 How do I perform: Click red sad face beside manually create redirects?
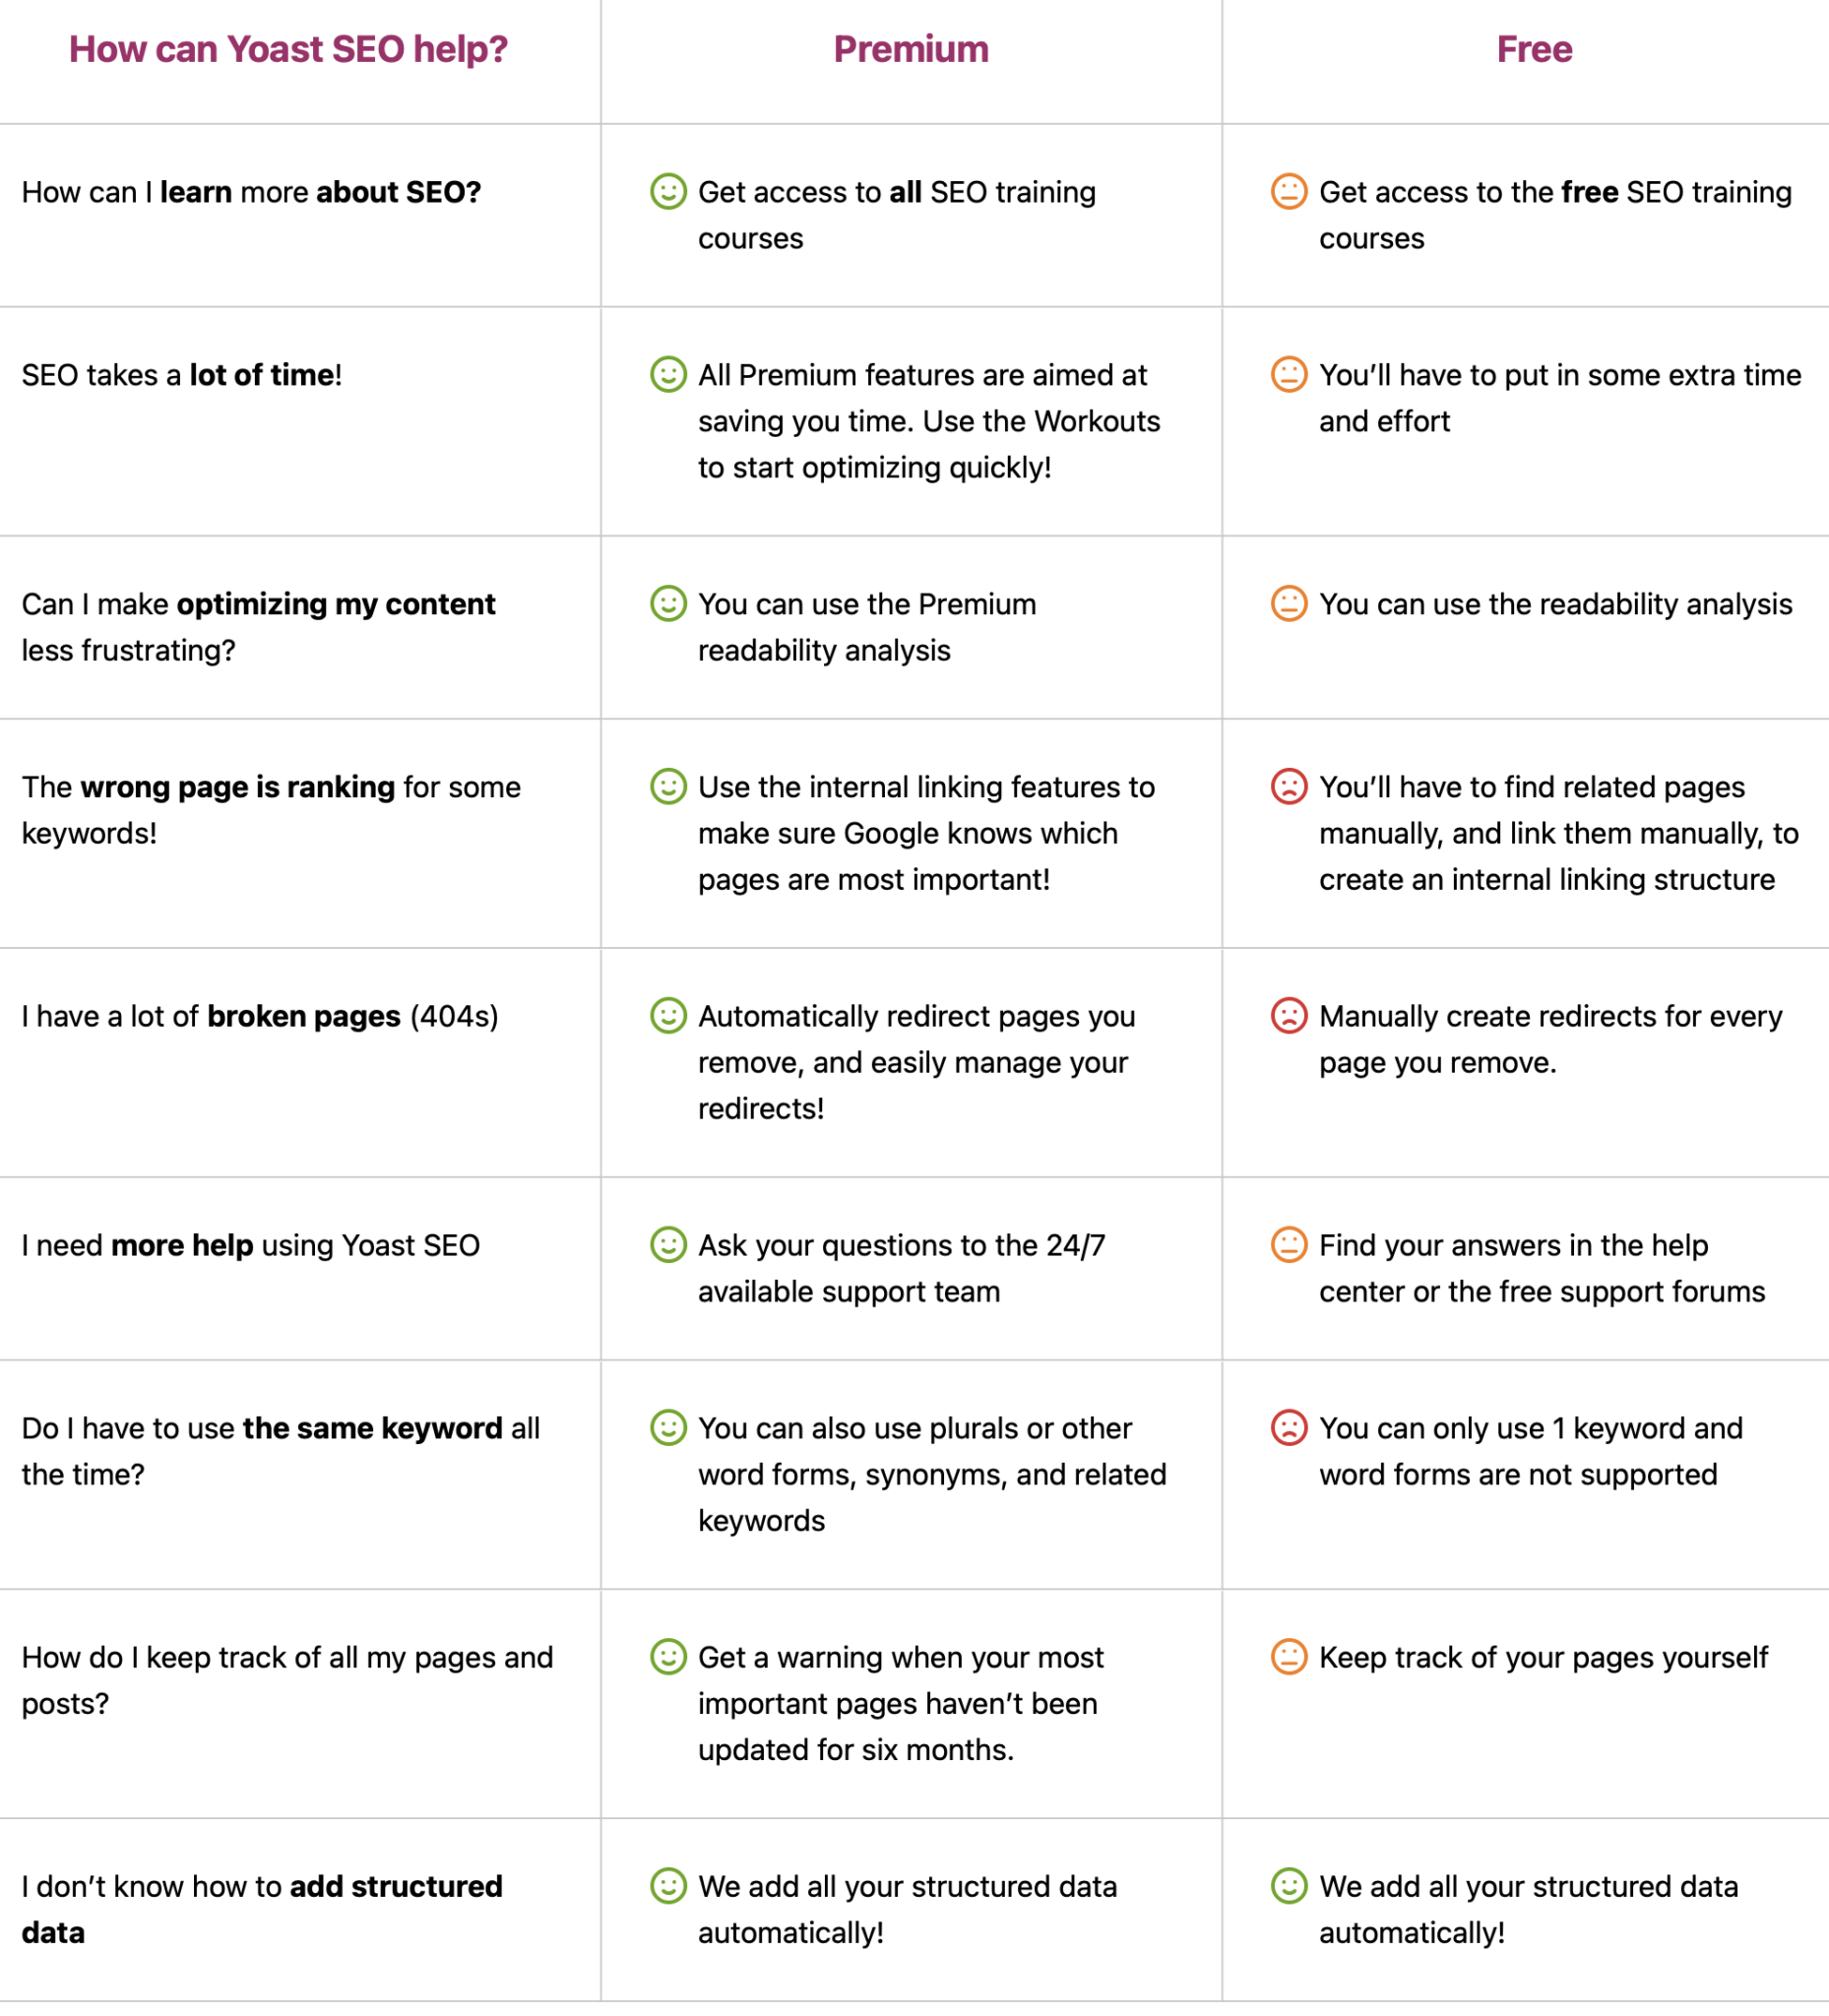click(1289, 1015)
